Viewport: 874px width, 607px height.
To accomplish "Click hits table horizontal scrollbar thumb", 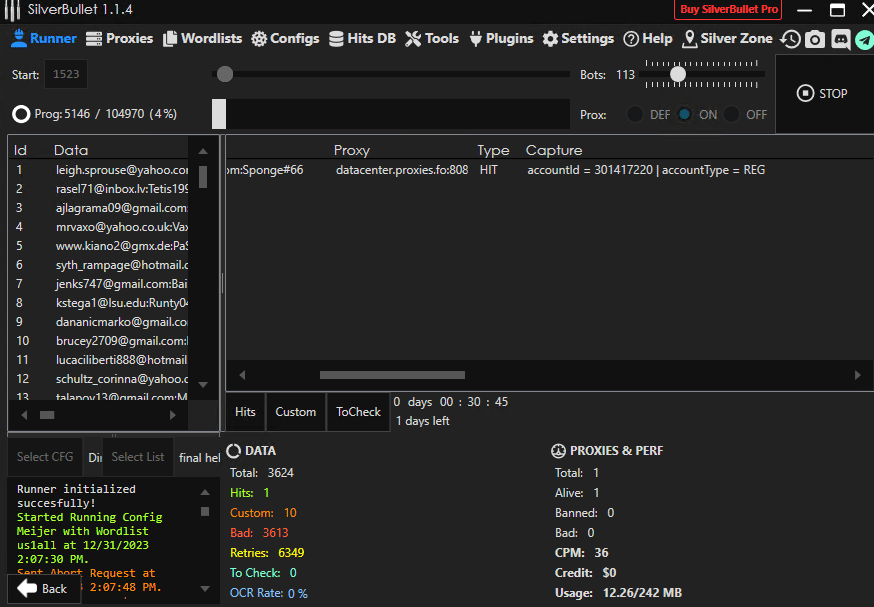I will (x=392, y=375).
